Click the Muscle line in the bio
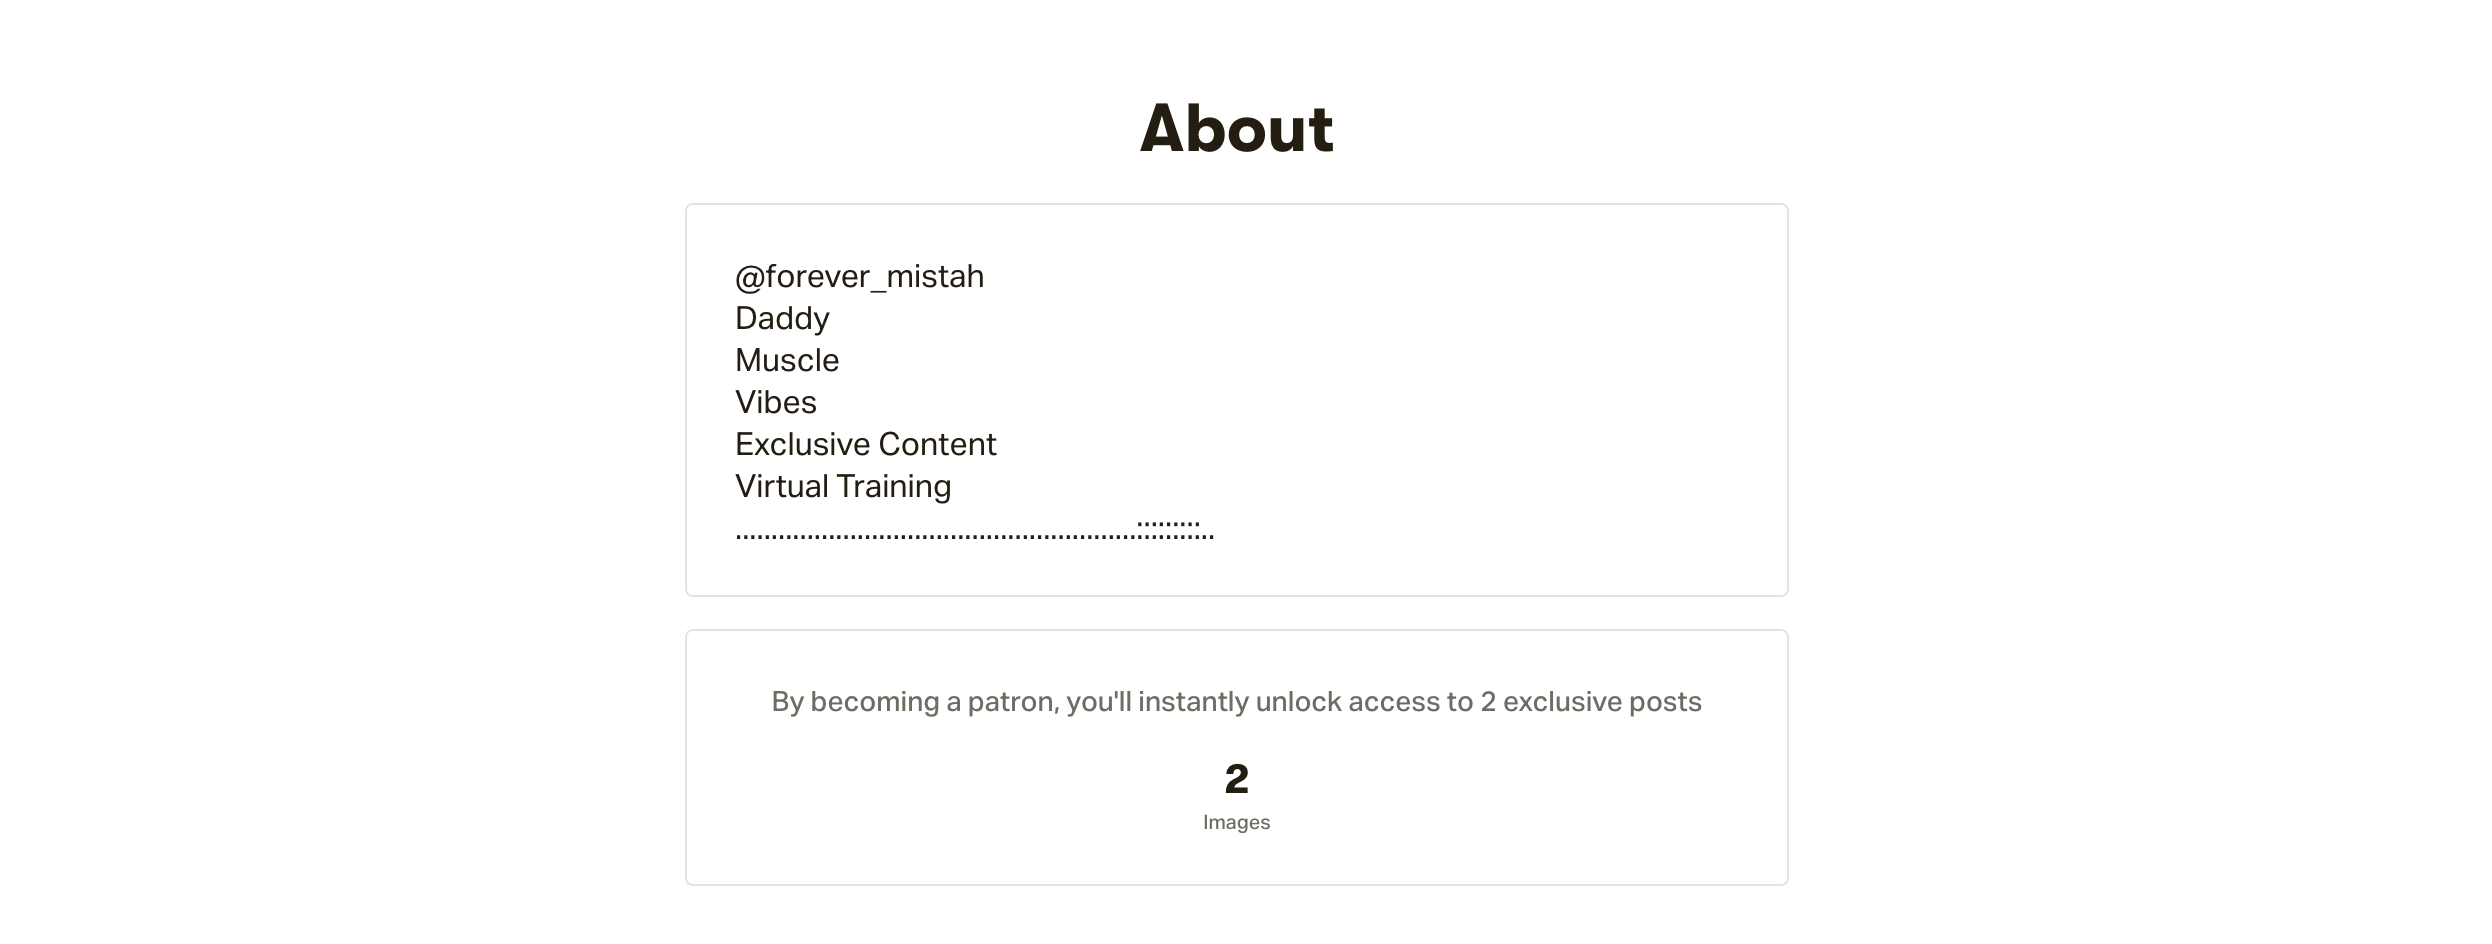The width and height of the screenshot is (2492, 944). (787, 360)
